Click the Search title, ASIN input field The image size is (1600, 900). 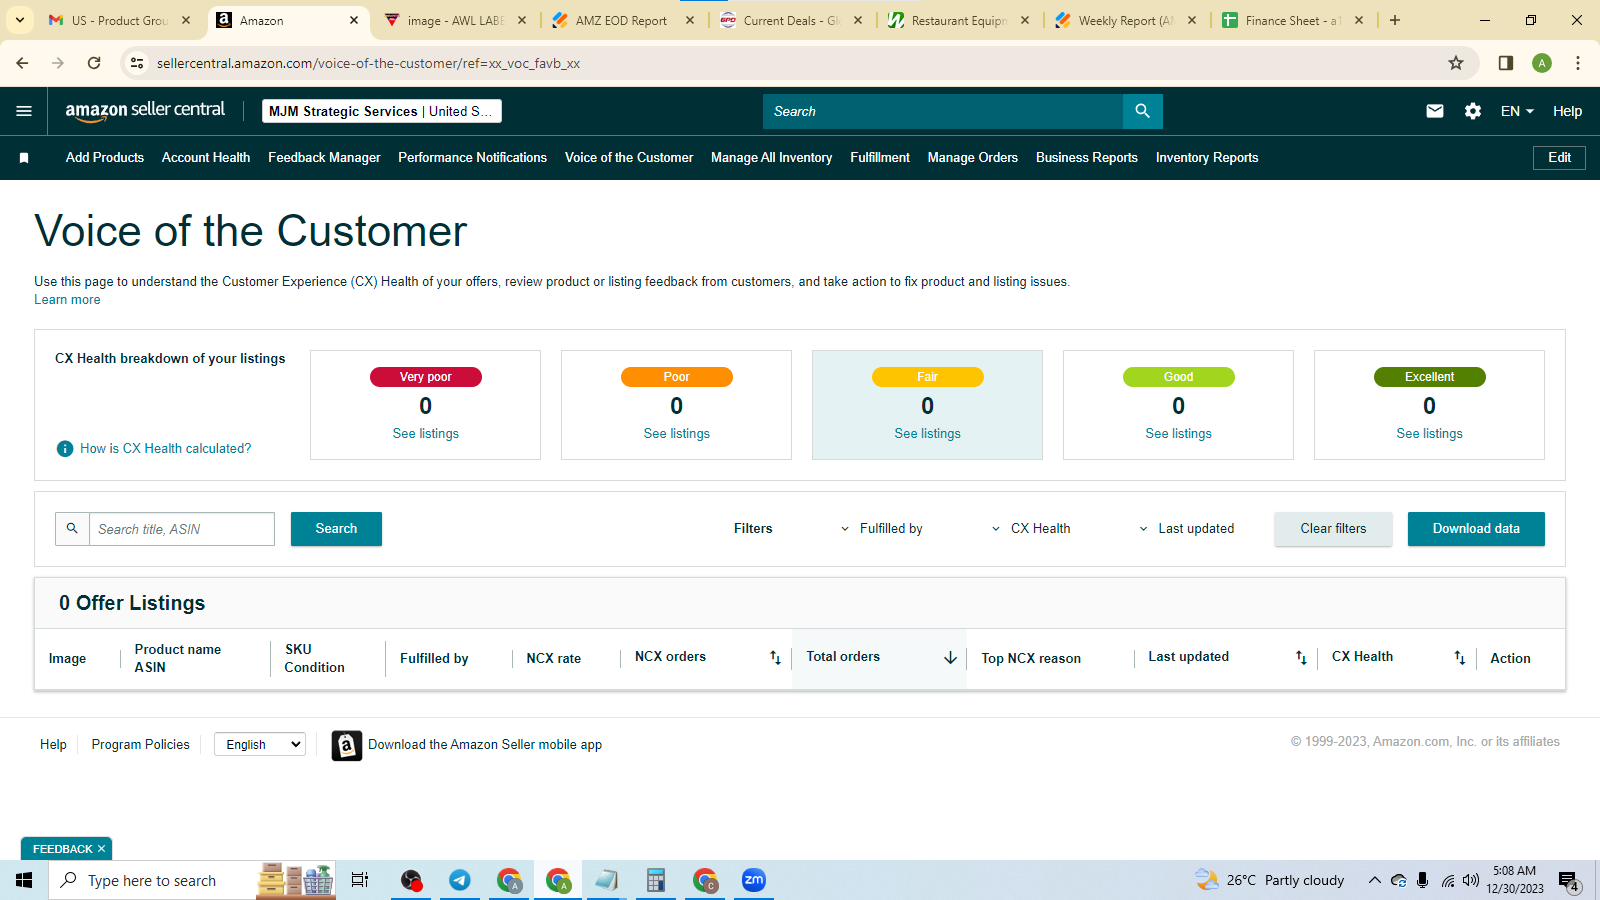click(x=182, y=529)
